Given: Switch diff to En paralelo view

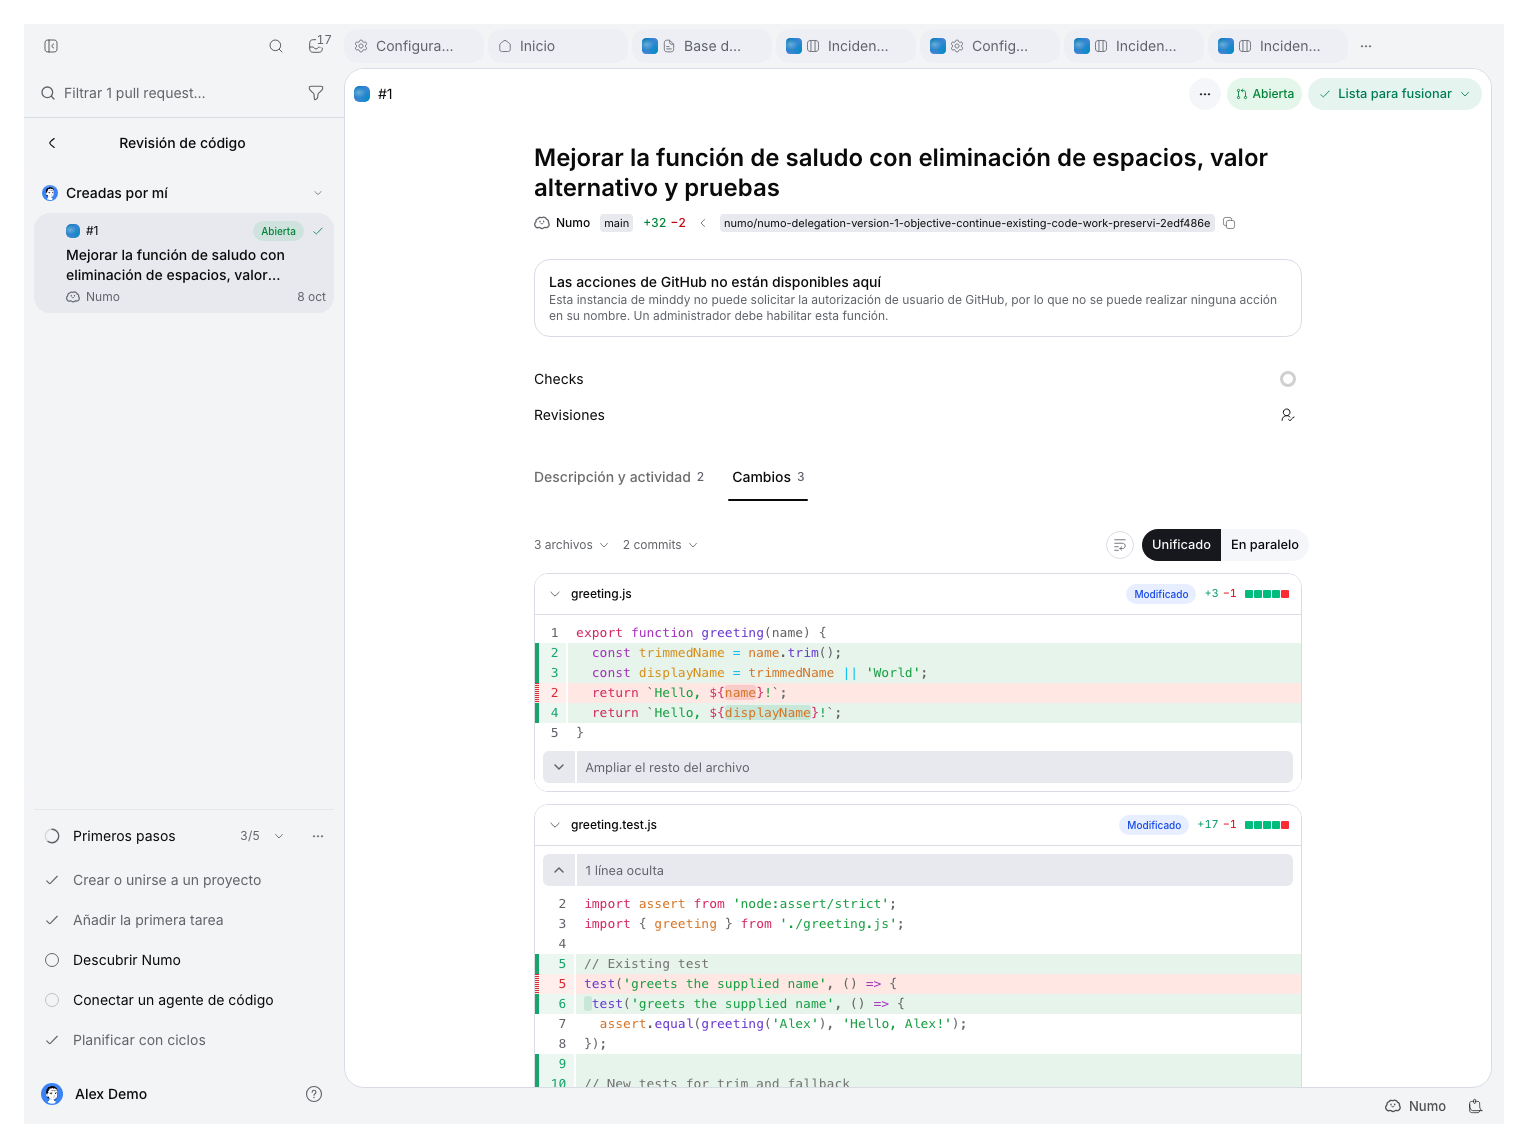Looking at the screenshot, I should click(x=1265, y=545).
